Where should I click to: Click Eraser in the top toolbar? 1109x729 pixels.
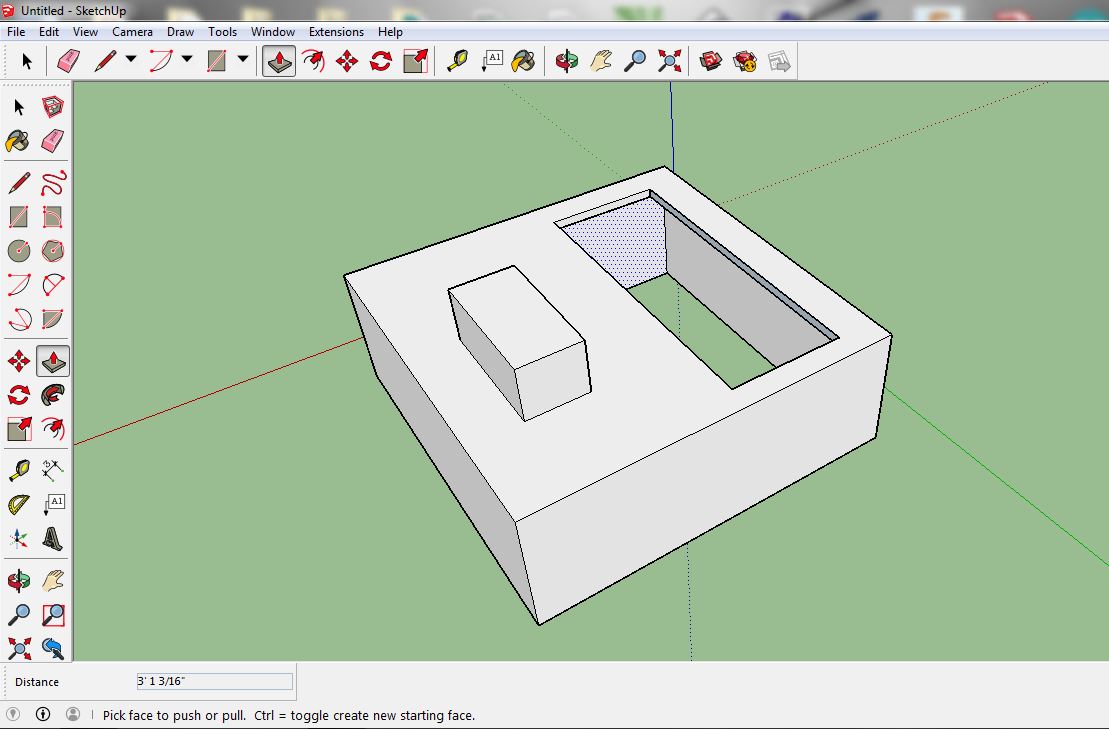pos(68,61)
